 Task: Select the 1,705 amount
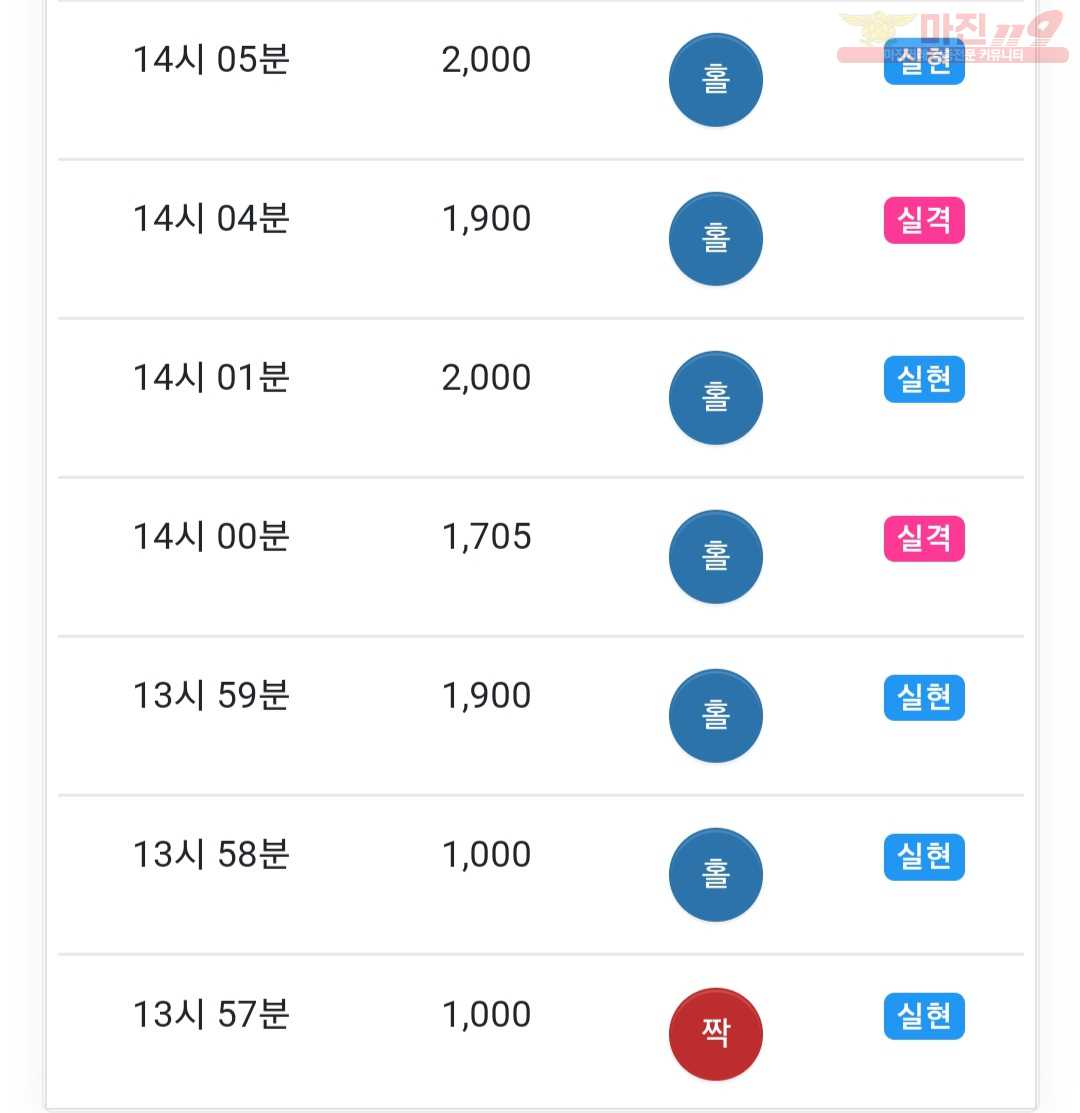pos(486,537)
